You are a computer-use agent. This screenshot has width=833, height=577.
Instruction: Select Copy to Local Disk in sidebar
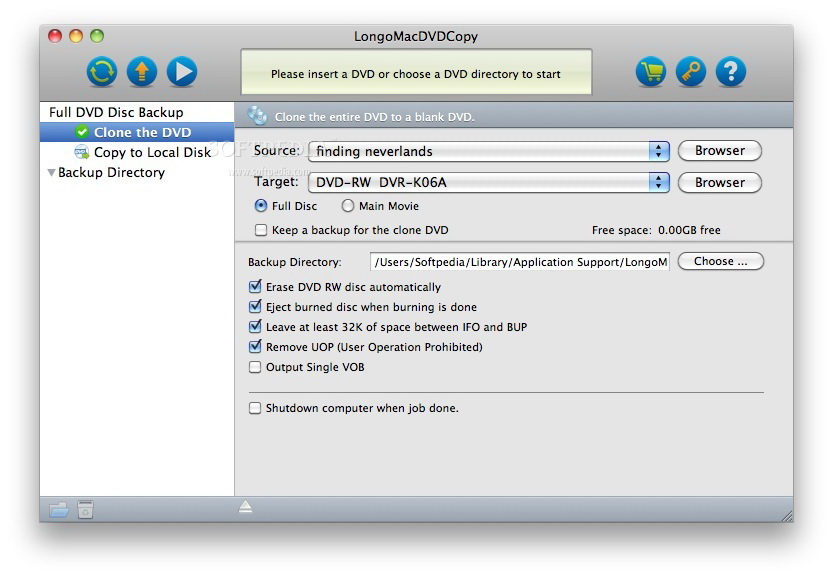(137, 152)
